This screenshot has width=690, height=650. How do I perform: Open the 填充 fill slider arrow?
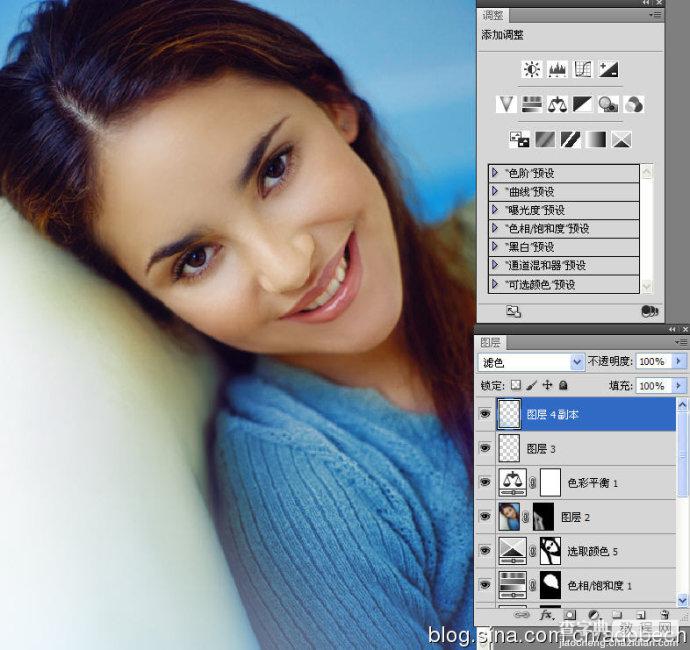pos(678,386)
